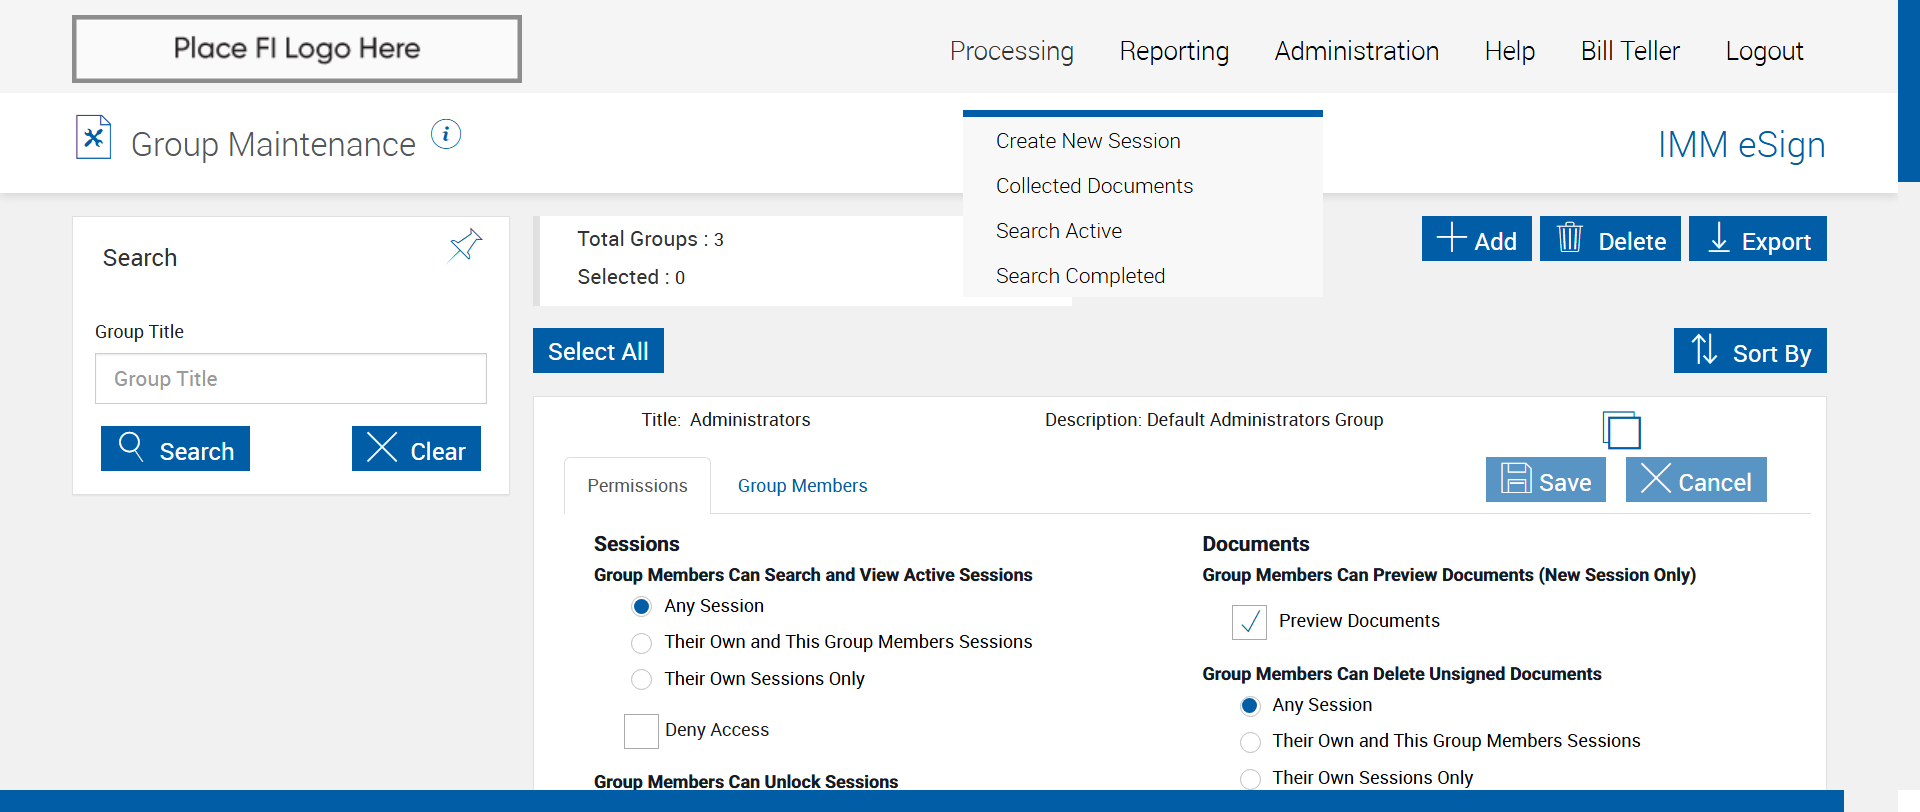This screenshot has height=812, width=1920.
Task: Click the pin icon in Search panel
Action: coord(465,245)
